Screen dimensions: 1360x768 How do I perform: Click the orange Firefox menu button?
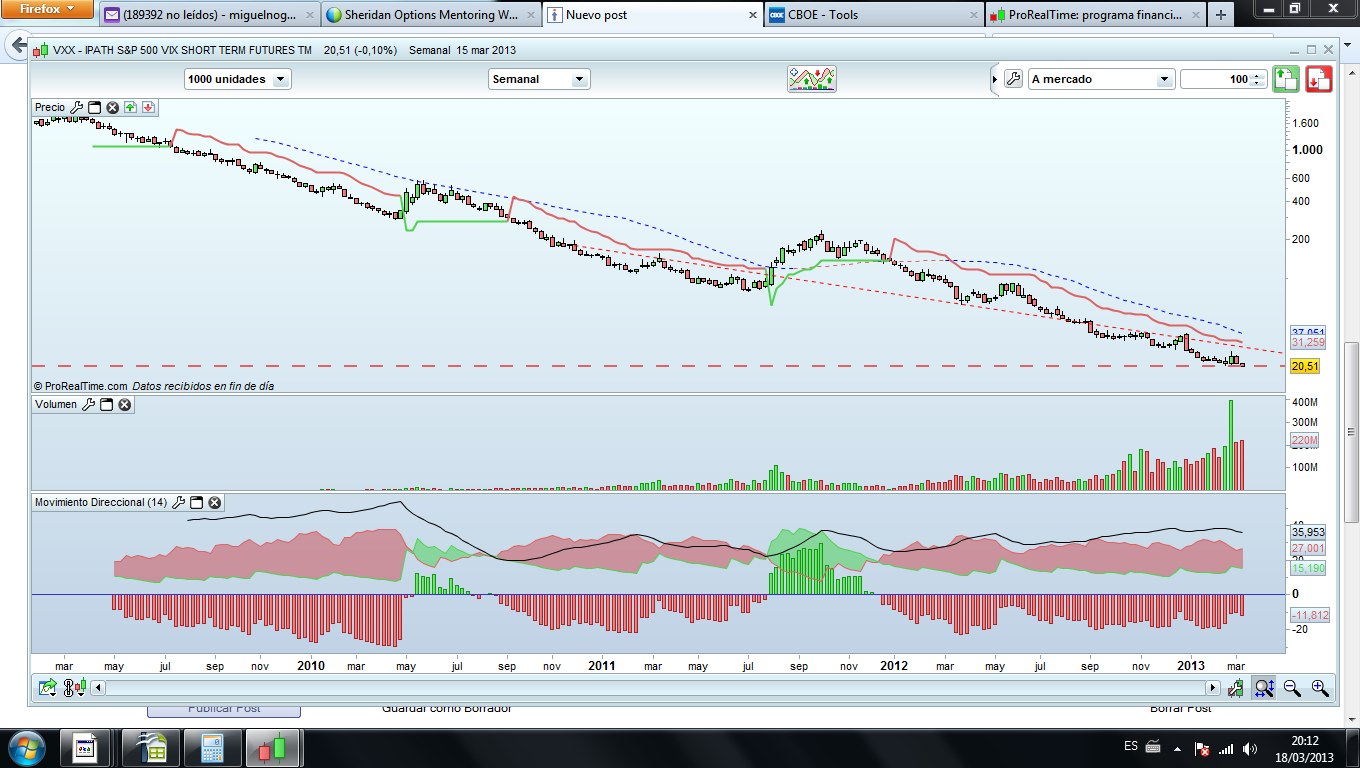click(x=48, y=10)
